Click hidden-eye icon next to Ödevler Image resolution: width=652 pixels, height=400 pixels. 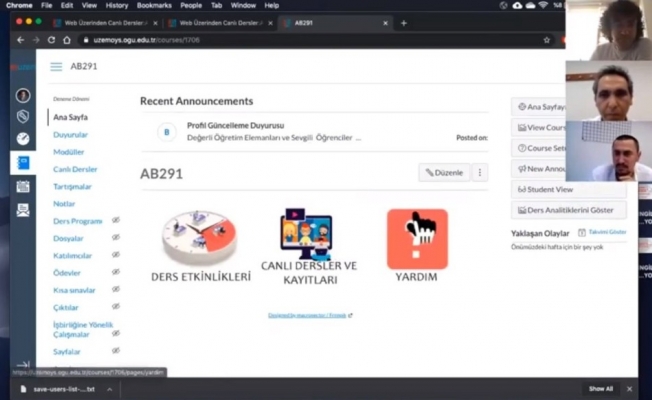tap(116, 272)
